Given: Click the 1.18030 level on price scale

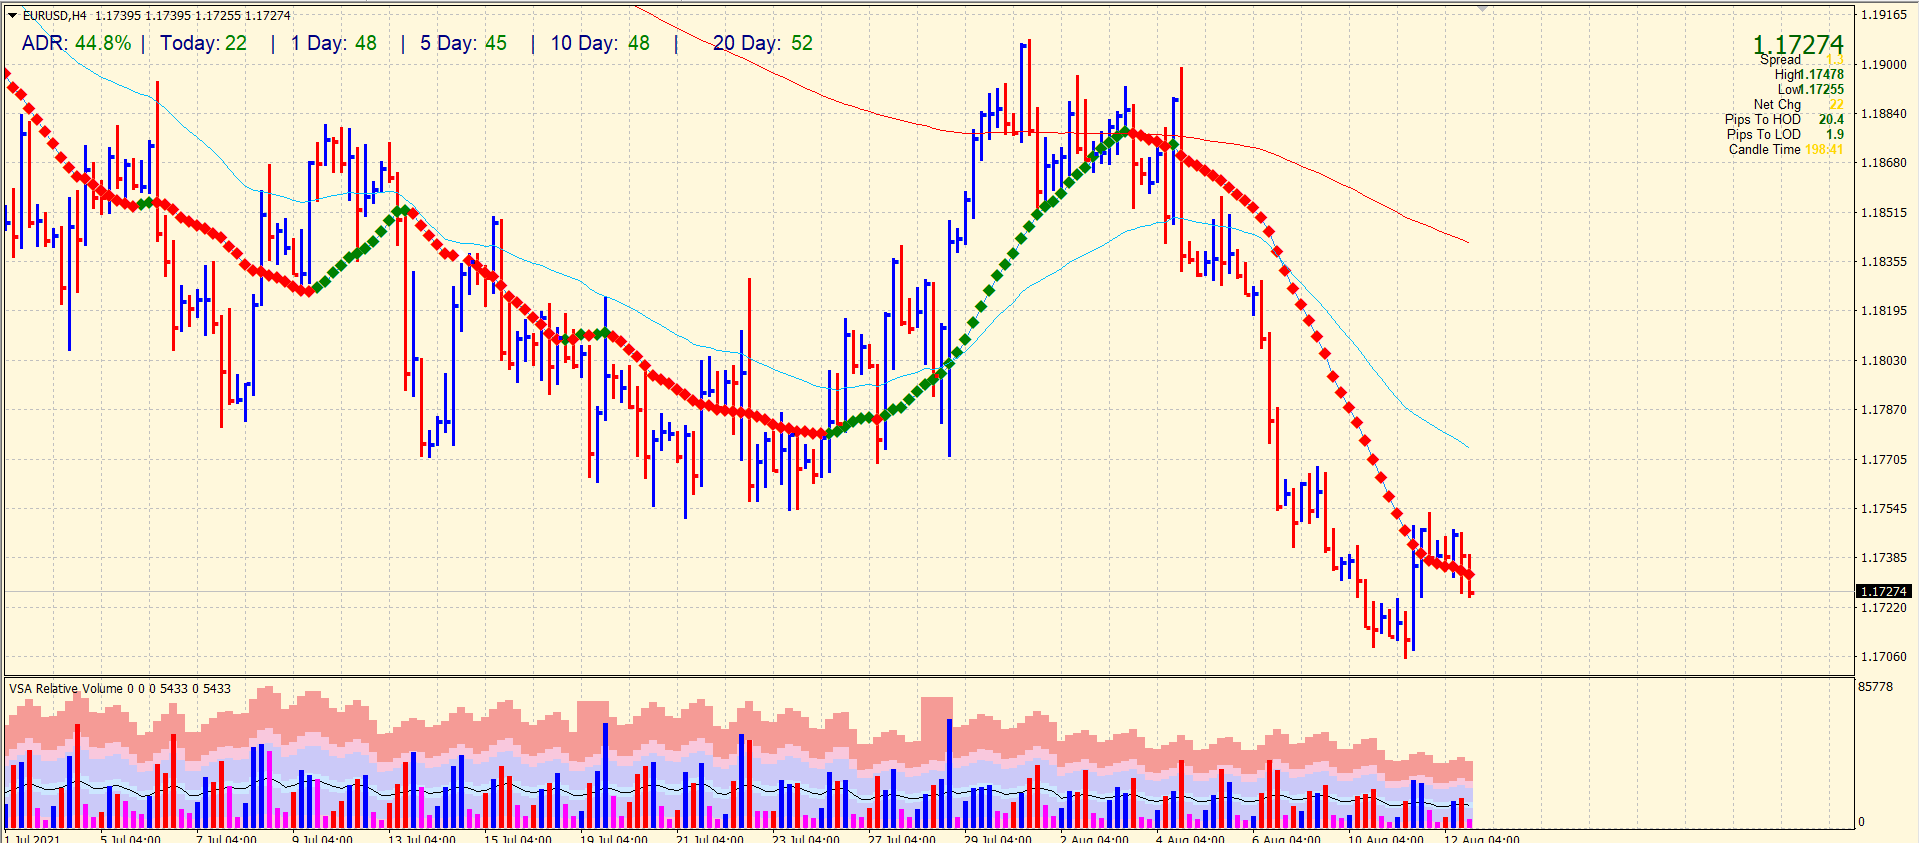Looking at the screenshot, I should point(1883,360).
